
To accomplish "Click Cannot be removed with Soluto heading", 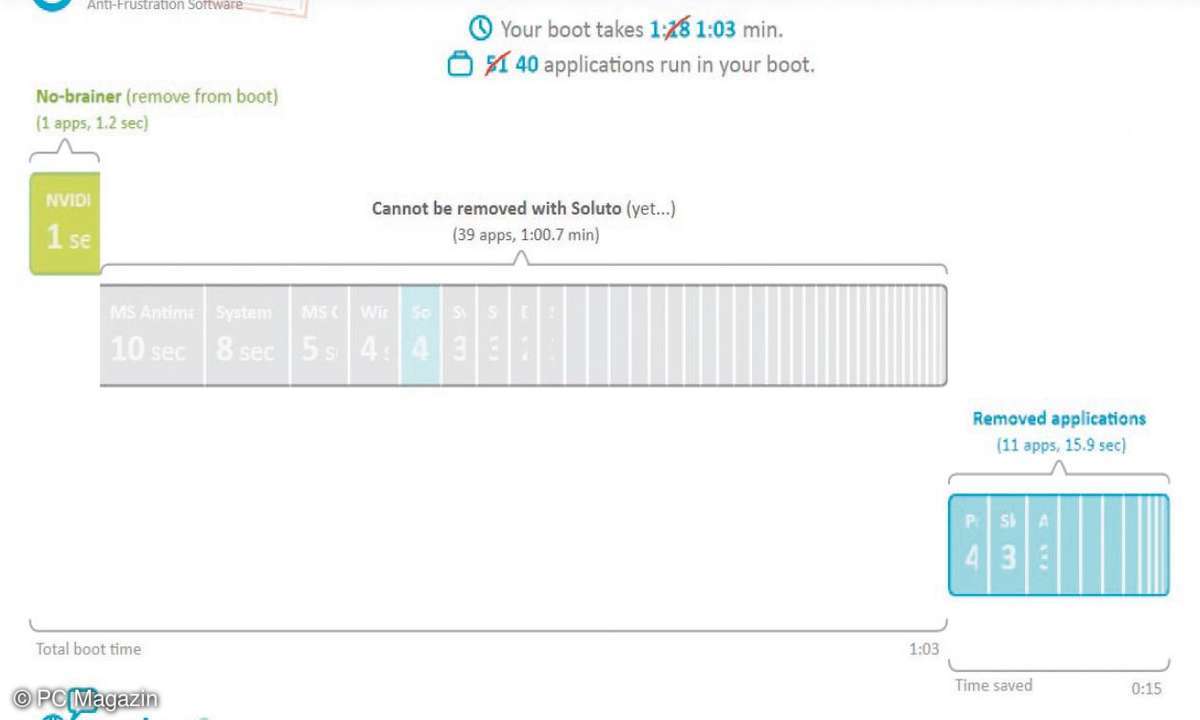I will click(x=524, y=209).
